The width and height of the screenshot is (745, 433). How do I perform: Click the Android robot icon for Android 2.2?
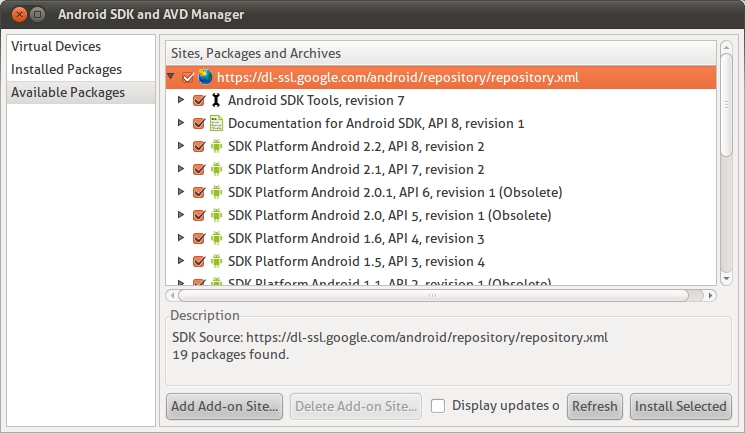216,146
